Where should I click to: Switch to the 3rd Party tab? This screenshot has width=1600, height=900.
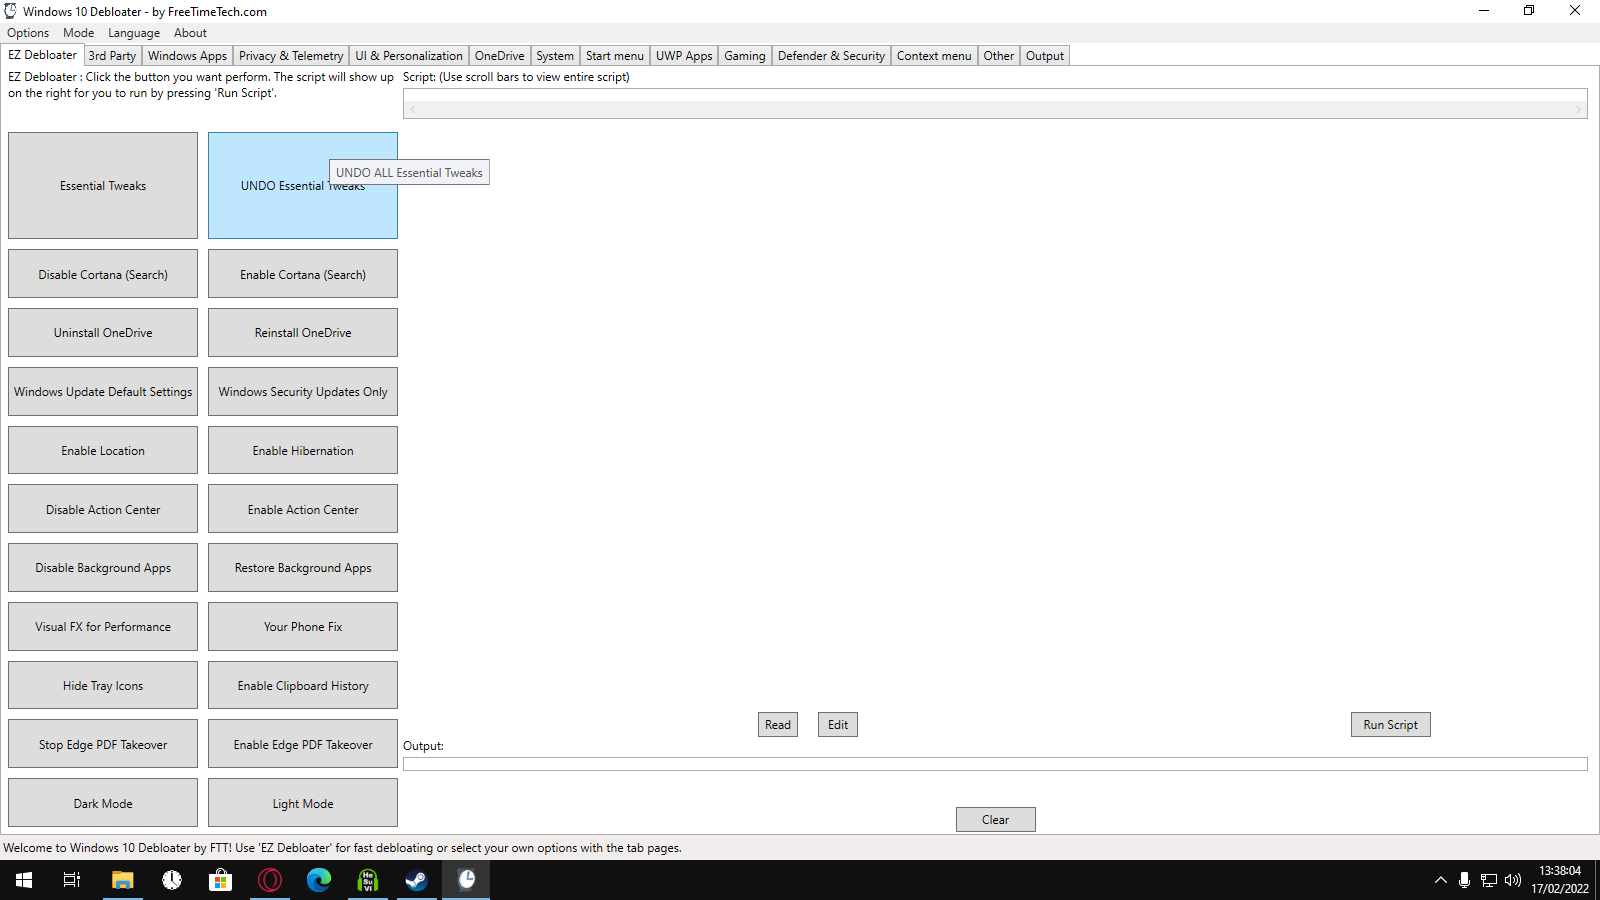tap(112, 56)
